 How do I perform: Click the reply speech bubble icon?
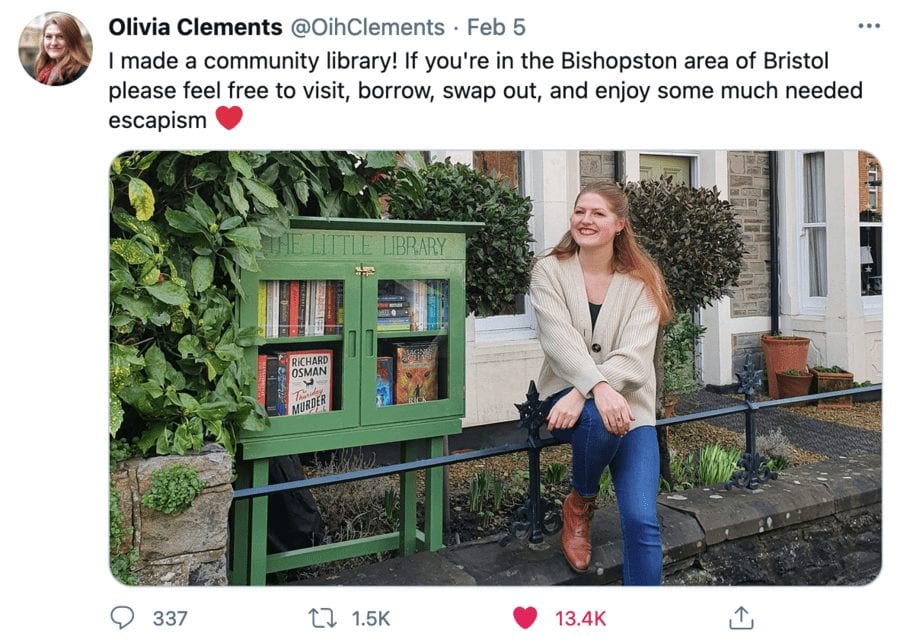tap(122, 618)
